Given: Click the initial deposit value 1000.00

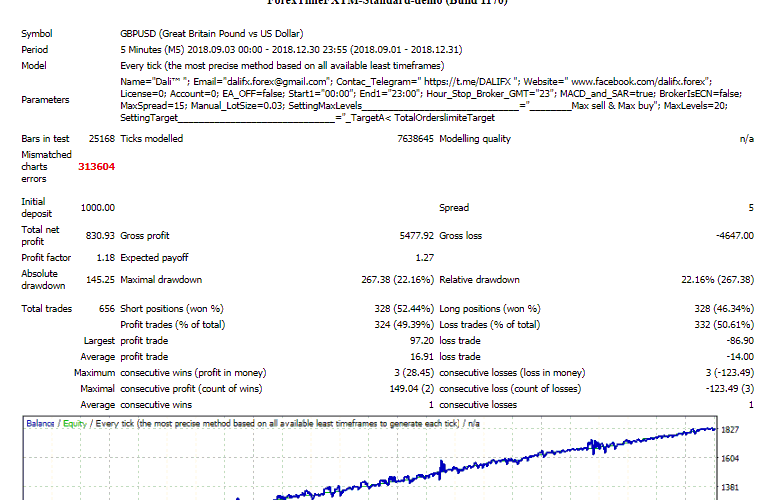Looking at the screenshot, I should coord(97,208).
